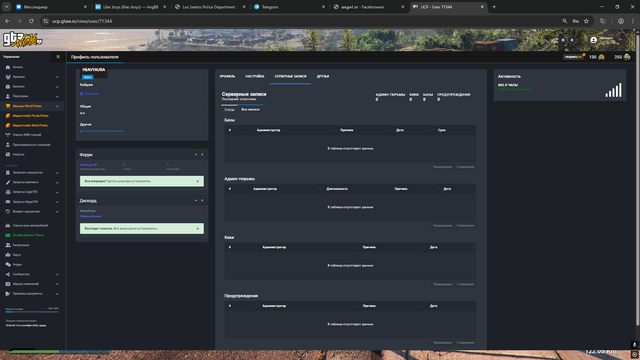This screenshot has width=640, height=360.
Task: Dismiss the green forum donor group notification
Action: click(198, 181)
